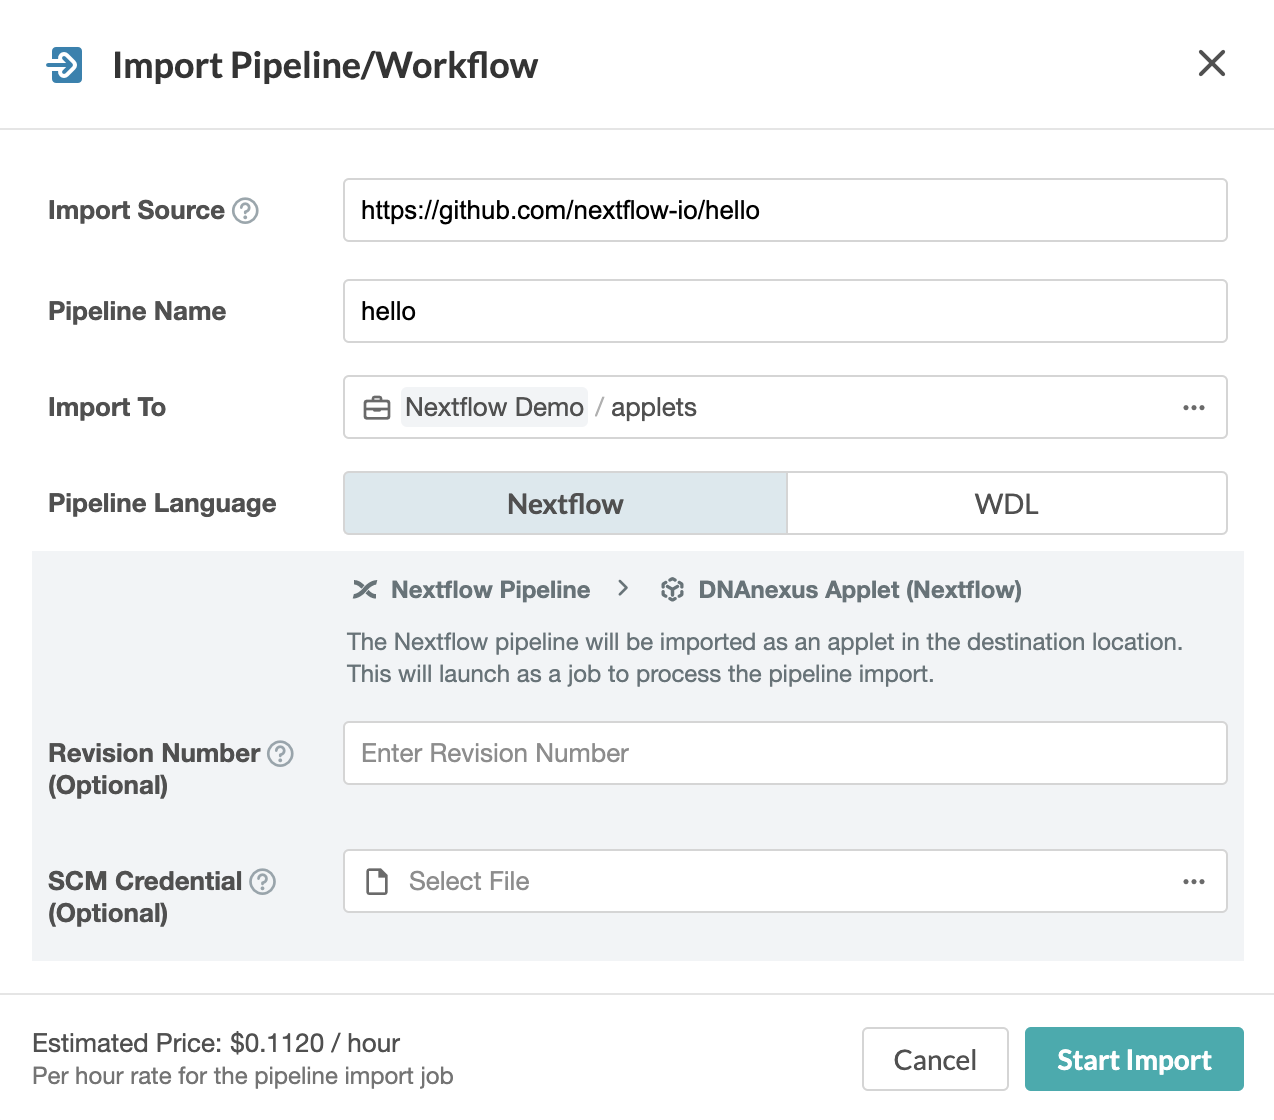Click the DNAnexus Applet hexagon icon
The width and height of the screenshot is (1274, 1120).
[x=673, y=589]
